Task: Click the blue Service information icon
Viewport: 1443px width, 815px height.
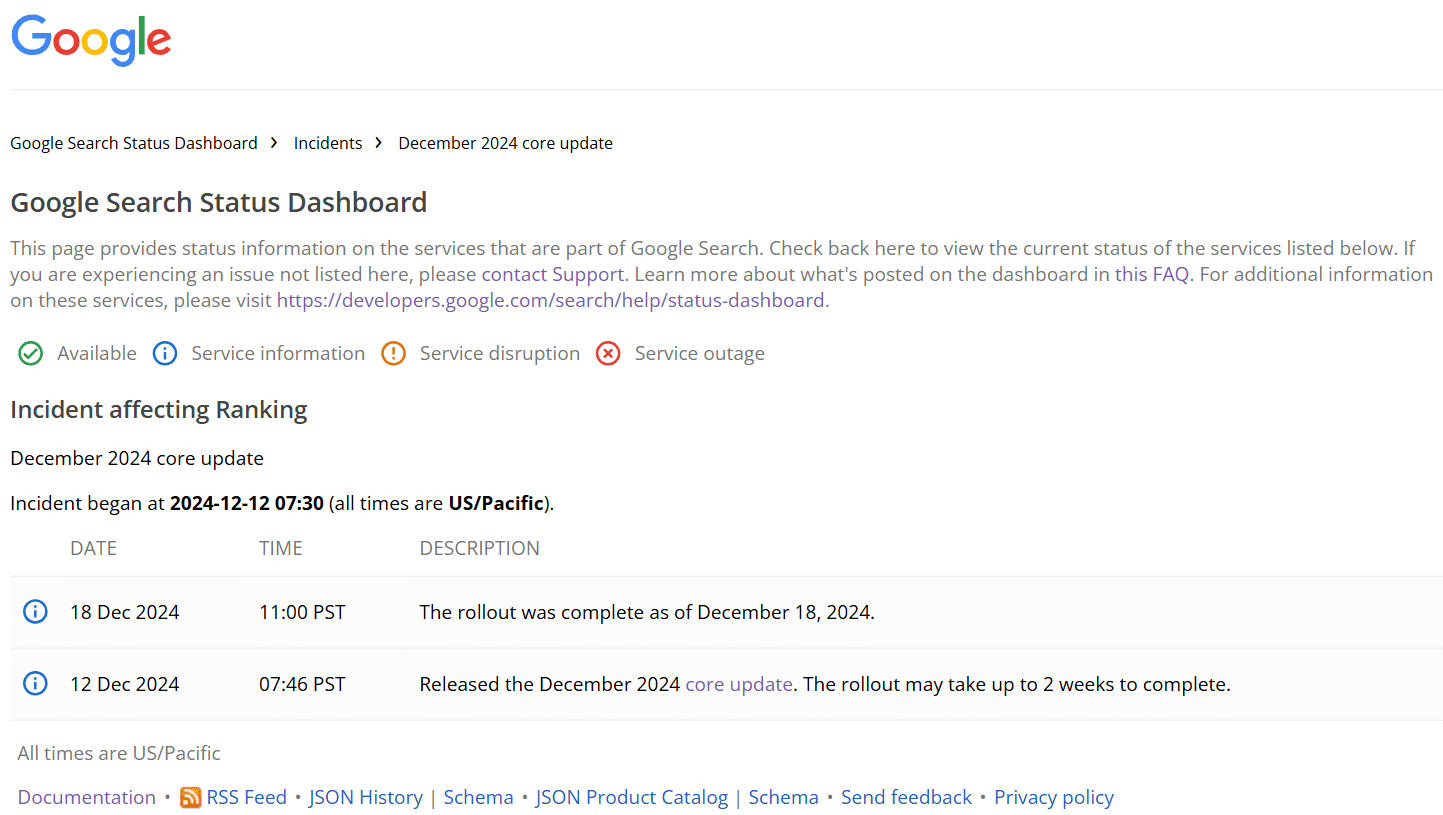Action: 165,353
